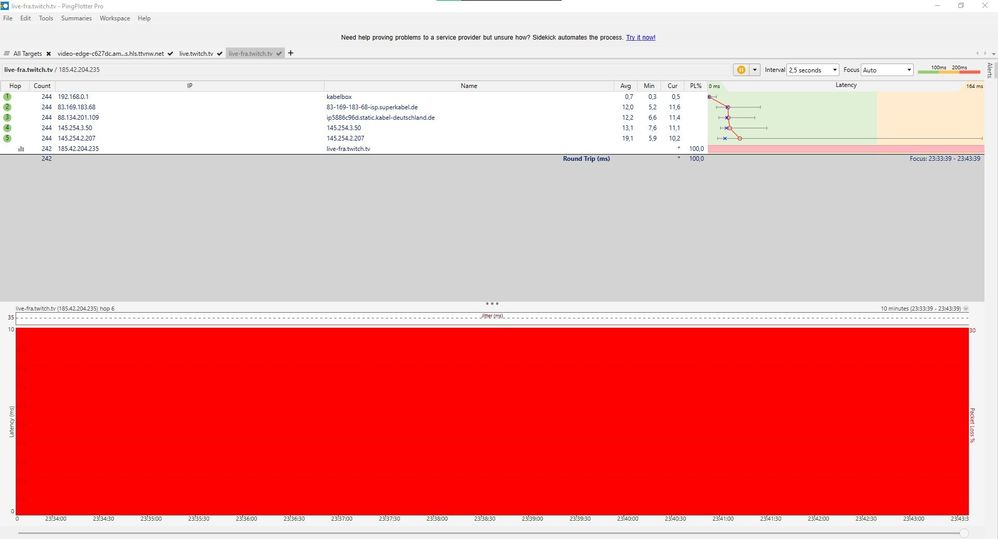Click the bar graph icon in 185.42.204.235 row

(x=21, y=149)
